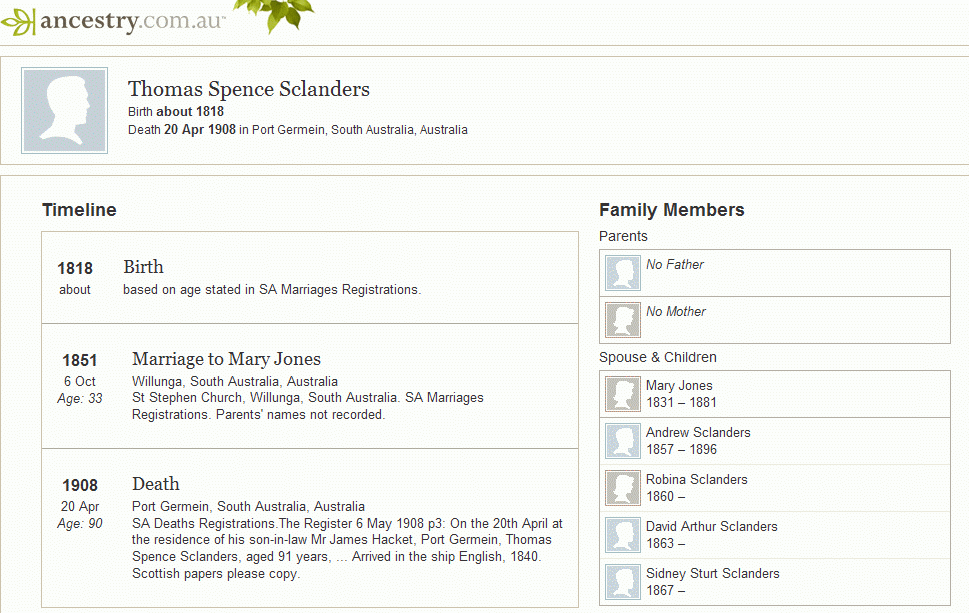Screen dimensions: 969x613
Task: Click 'Scottish papers please copy.' text
Action: point(216,573)
